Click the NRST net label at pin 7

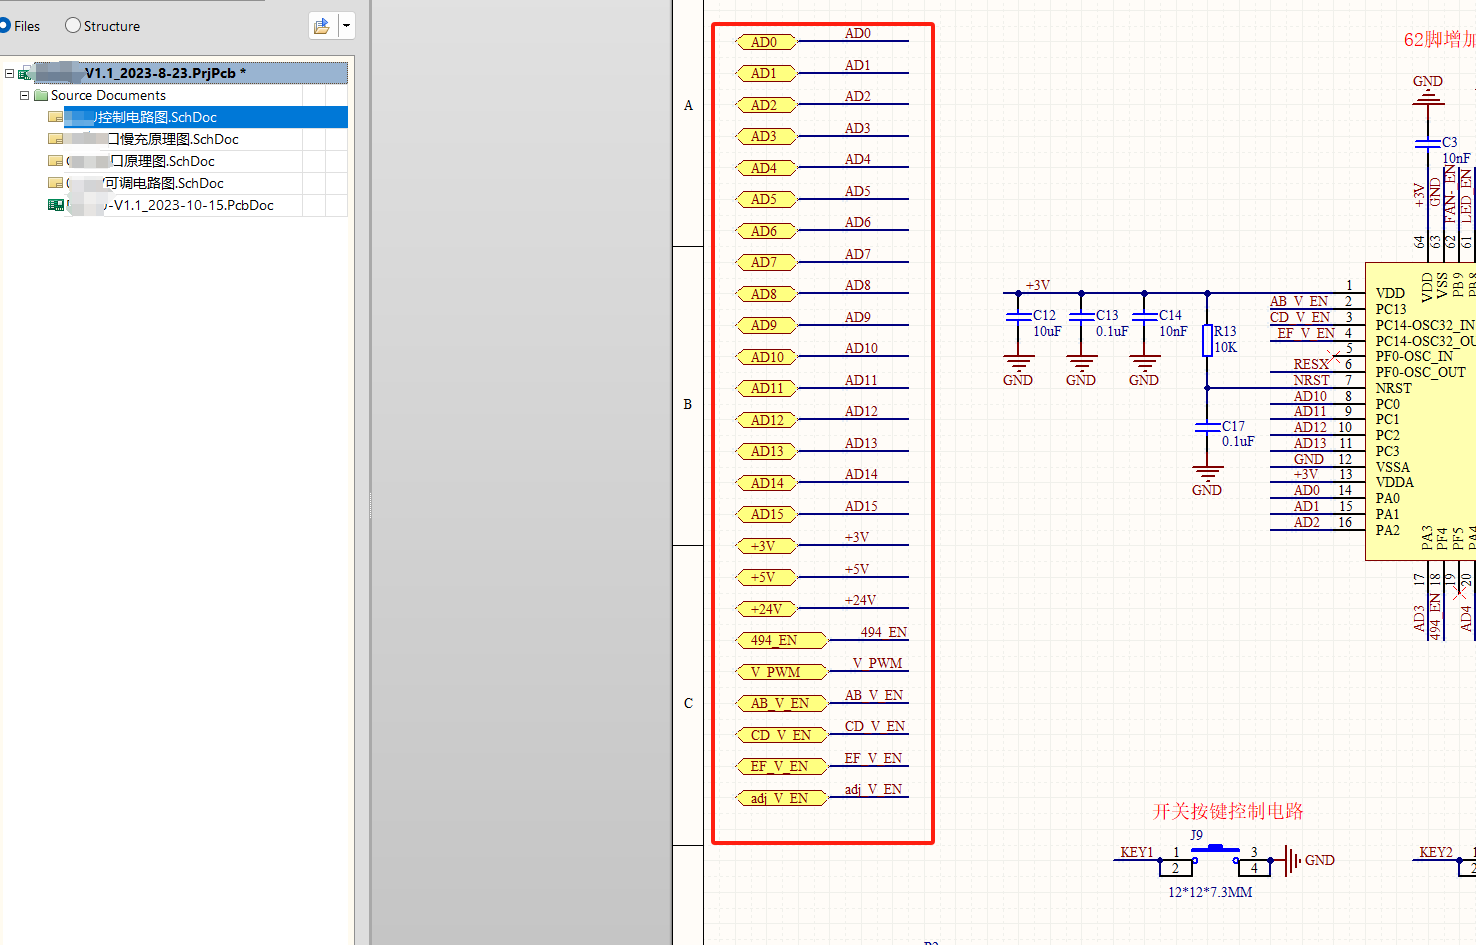[x=1311, y=380]
